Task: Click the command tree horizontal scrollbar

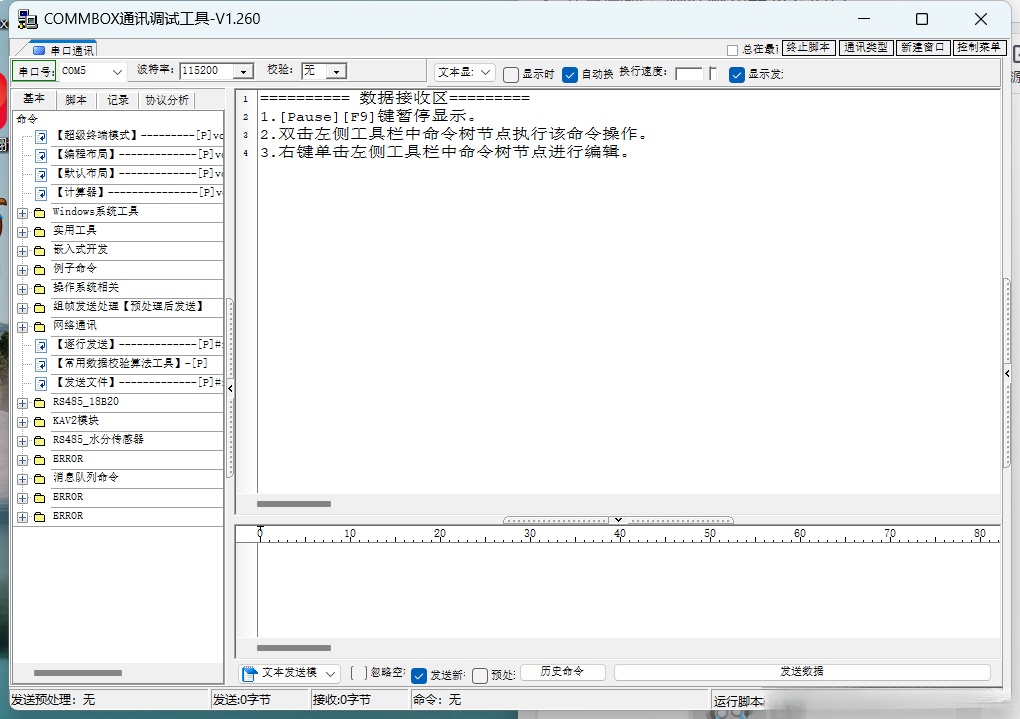Action: (77, 673)
